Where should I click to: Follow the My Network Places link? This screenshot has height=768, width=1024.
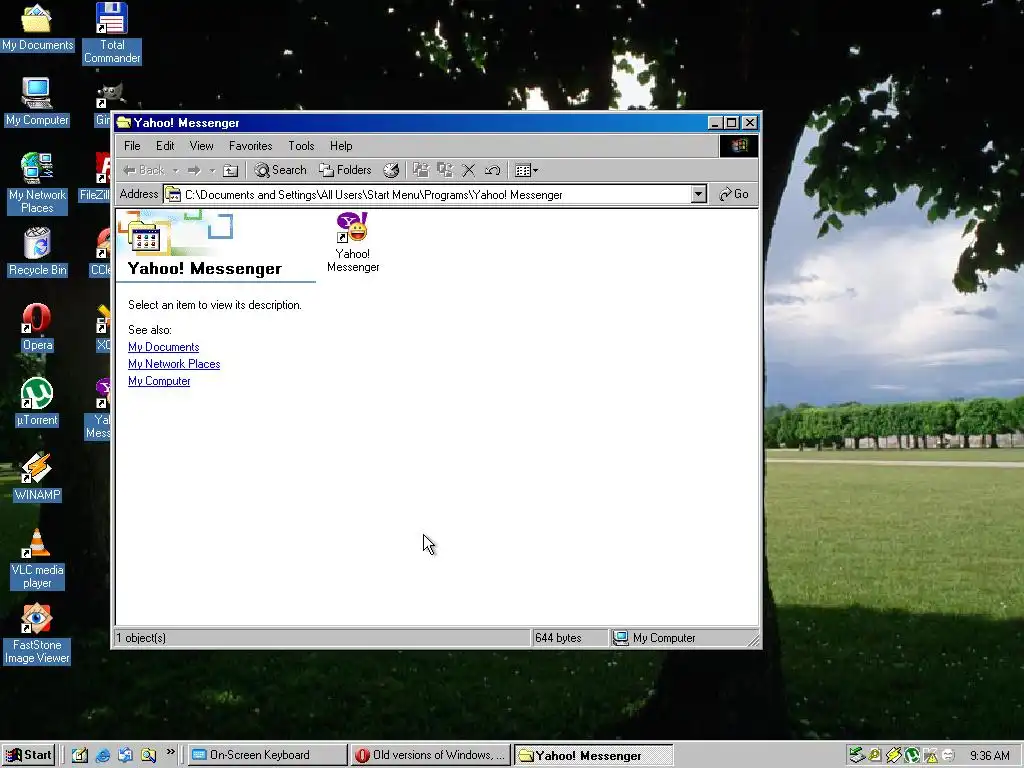174,364
